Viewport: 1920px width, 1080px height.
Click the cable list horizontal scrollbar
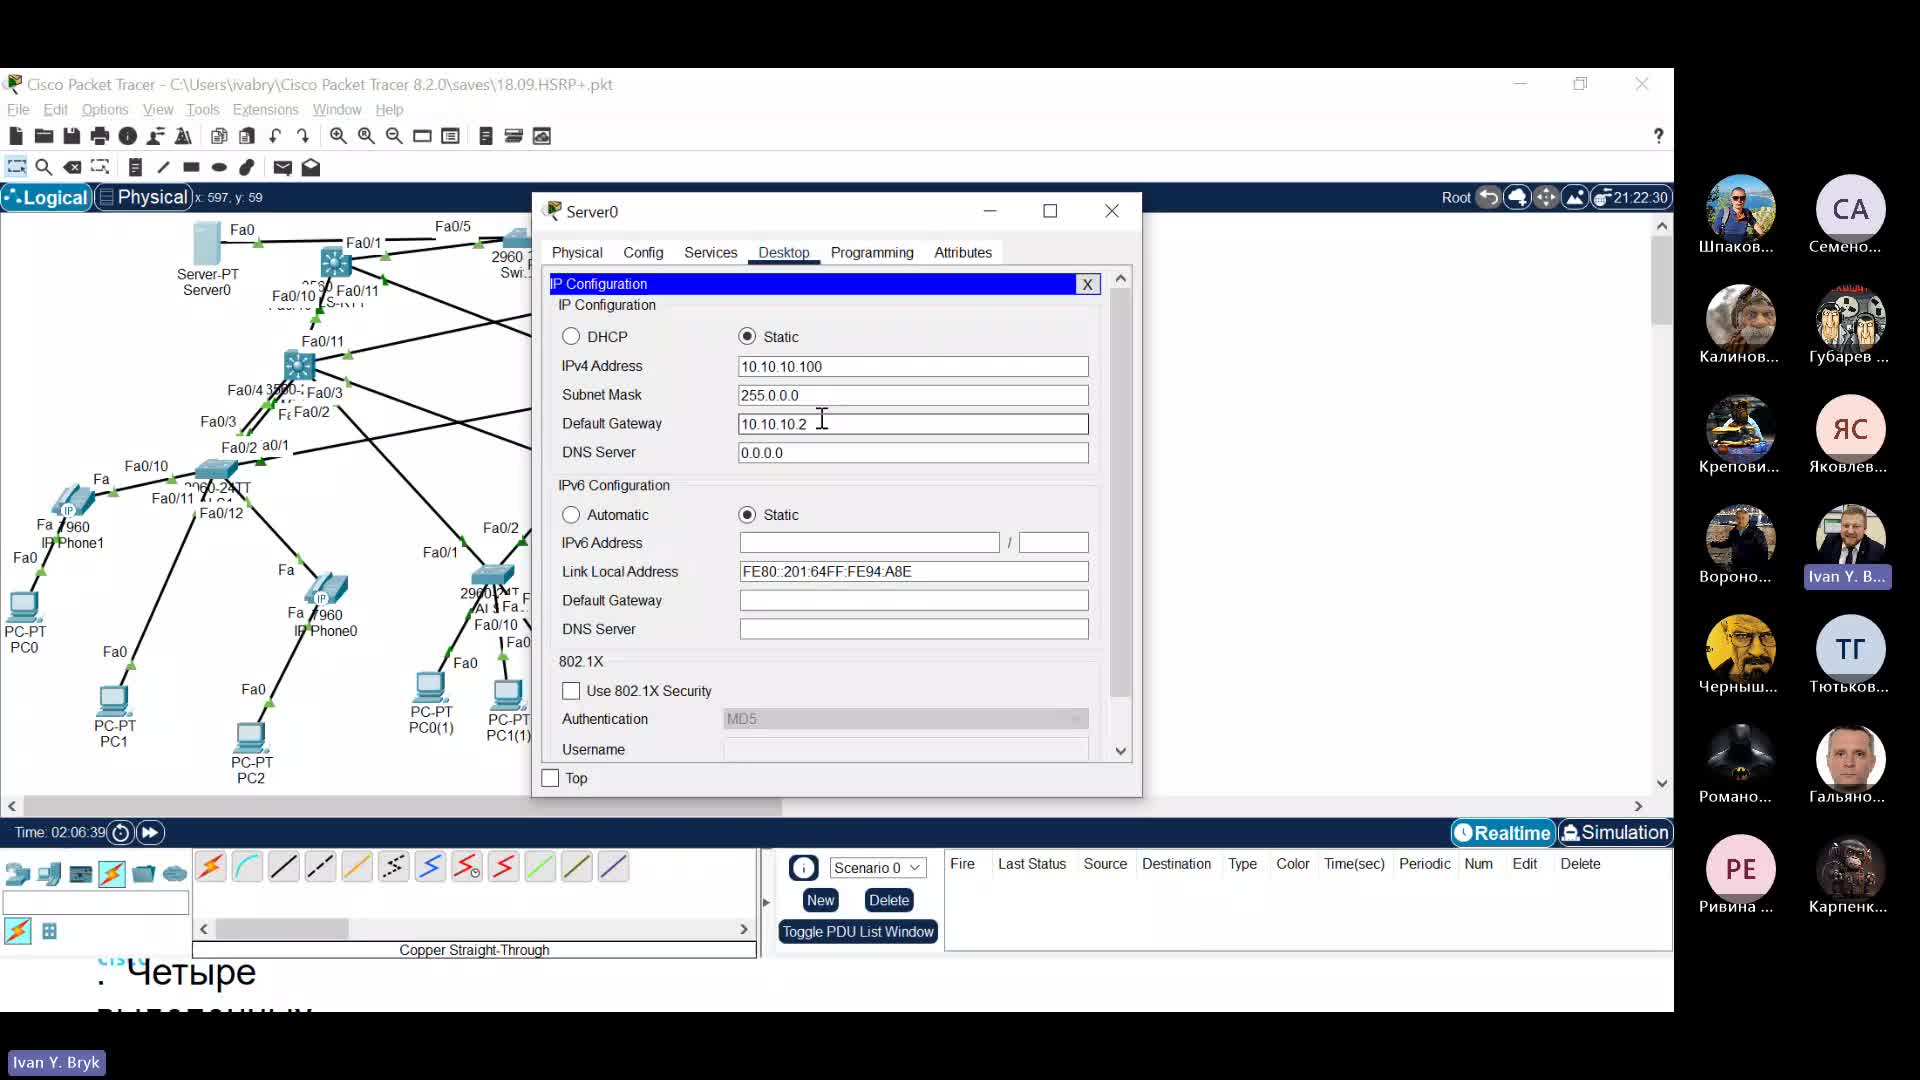[282, 929]
